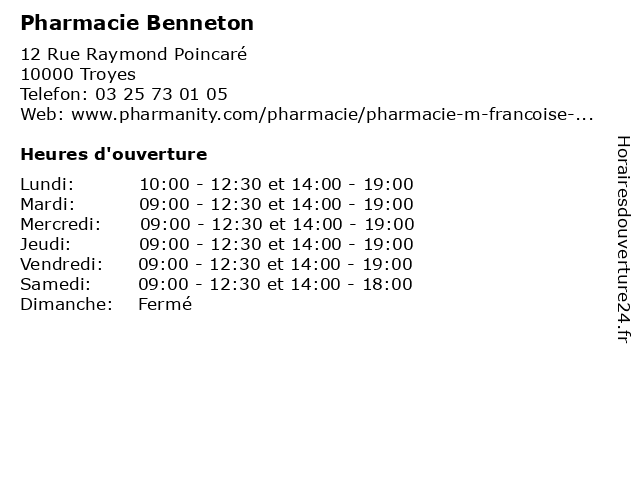
Task: Click the Jeudi opening hours text
Action: [276, 244]
